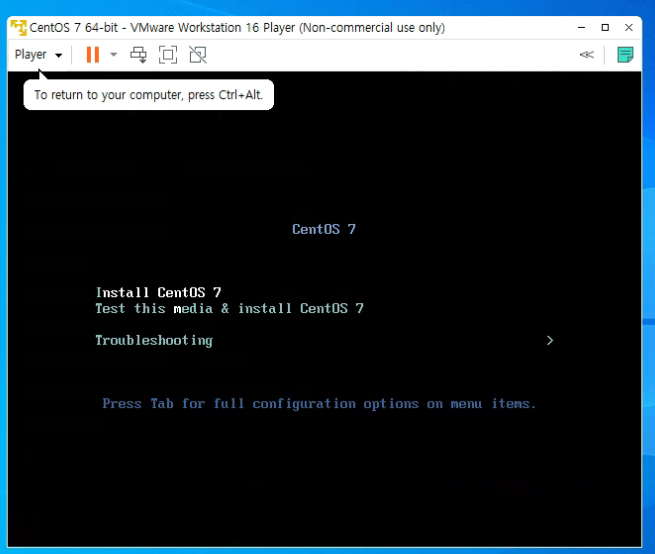Suspend the virtual machine with pause icon
Image resolution: width=655 pixels, height=554 pixels.
(x=93, y=55)
